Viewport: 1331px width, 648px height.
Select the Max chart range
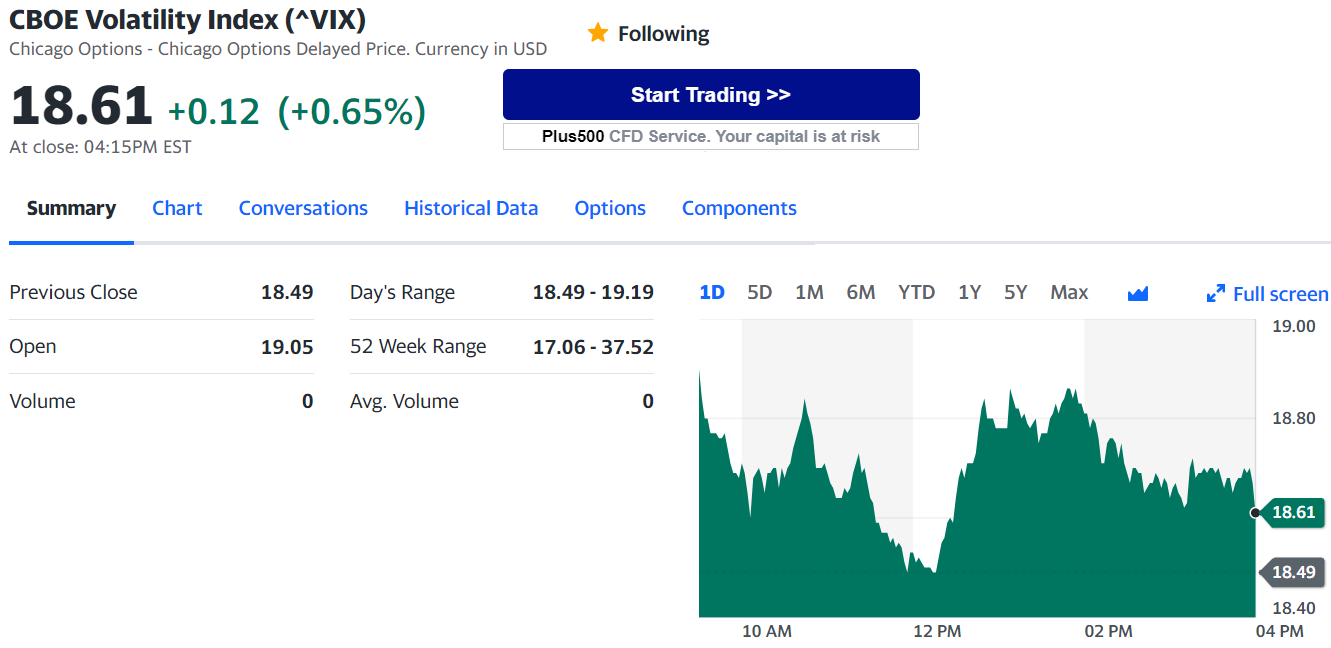click(x=1069, y=293)
